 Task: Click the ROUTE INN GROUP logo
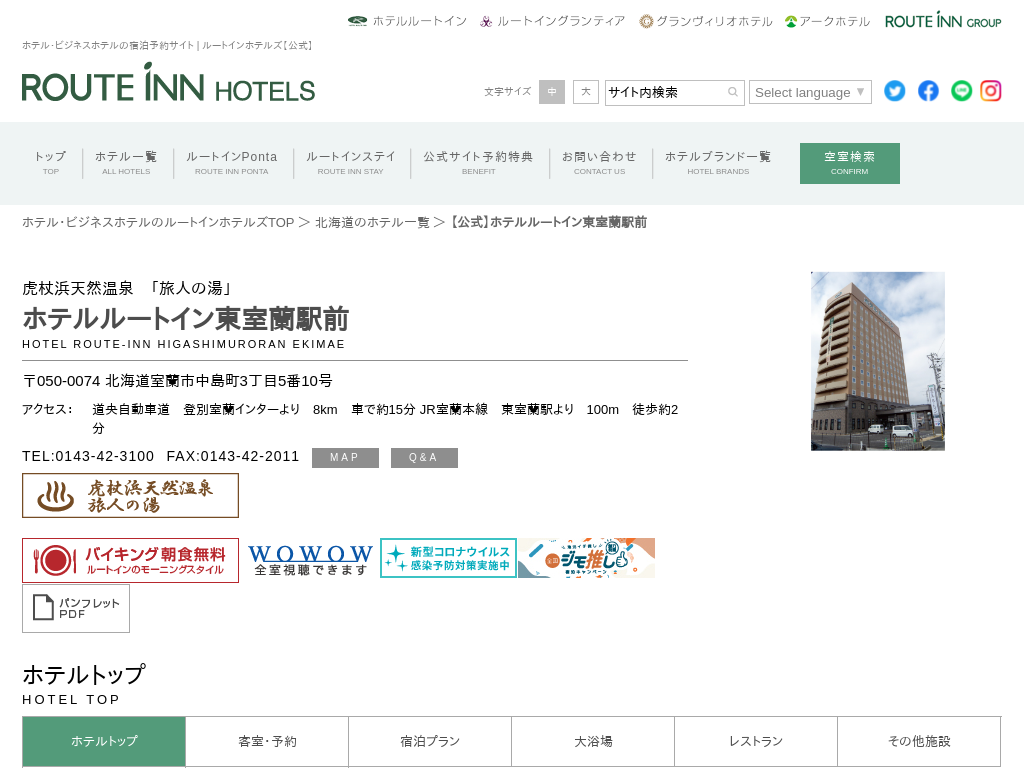pos(943,20)
